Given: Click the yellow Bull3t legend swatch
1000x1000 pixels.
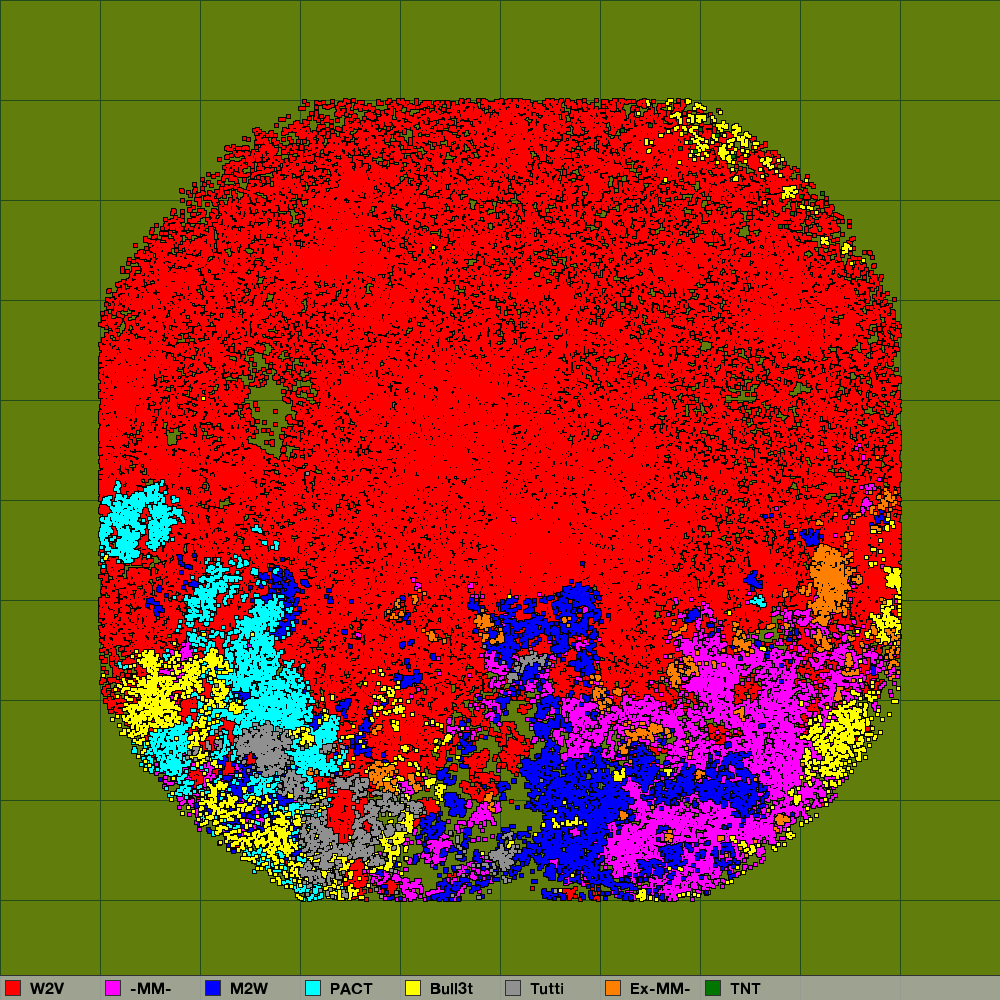Looking at the screenshot, I should (413, 988).
